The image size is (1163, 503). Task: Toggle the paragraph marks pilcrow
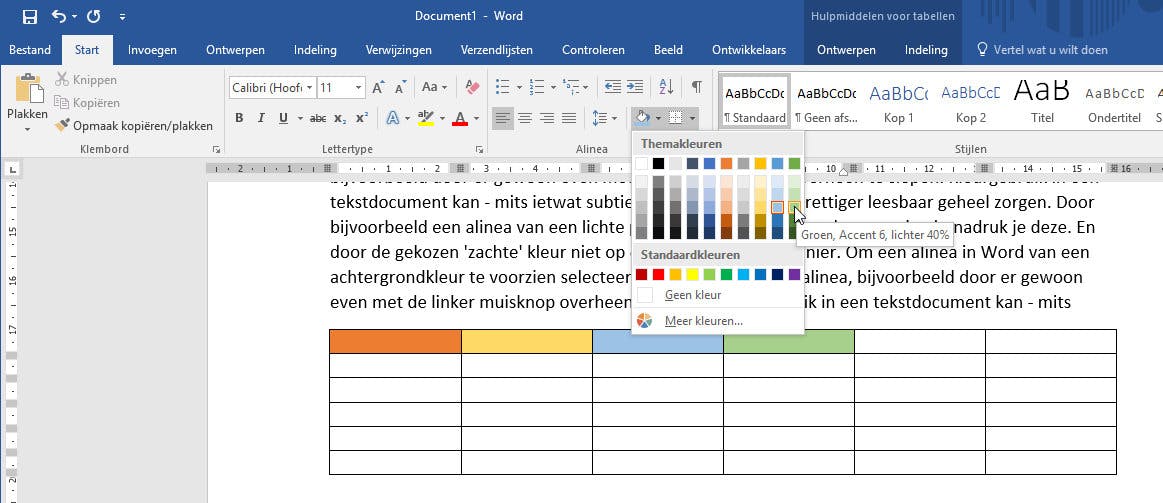(x=696, y=87)
